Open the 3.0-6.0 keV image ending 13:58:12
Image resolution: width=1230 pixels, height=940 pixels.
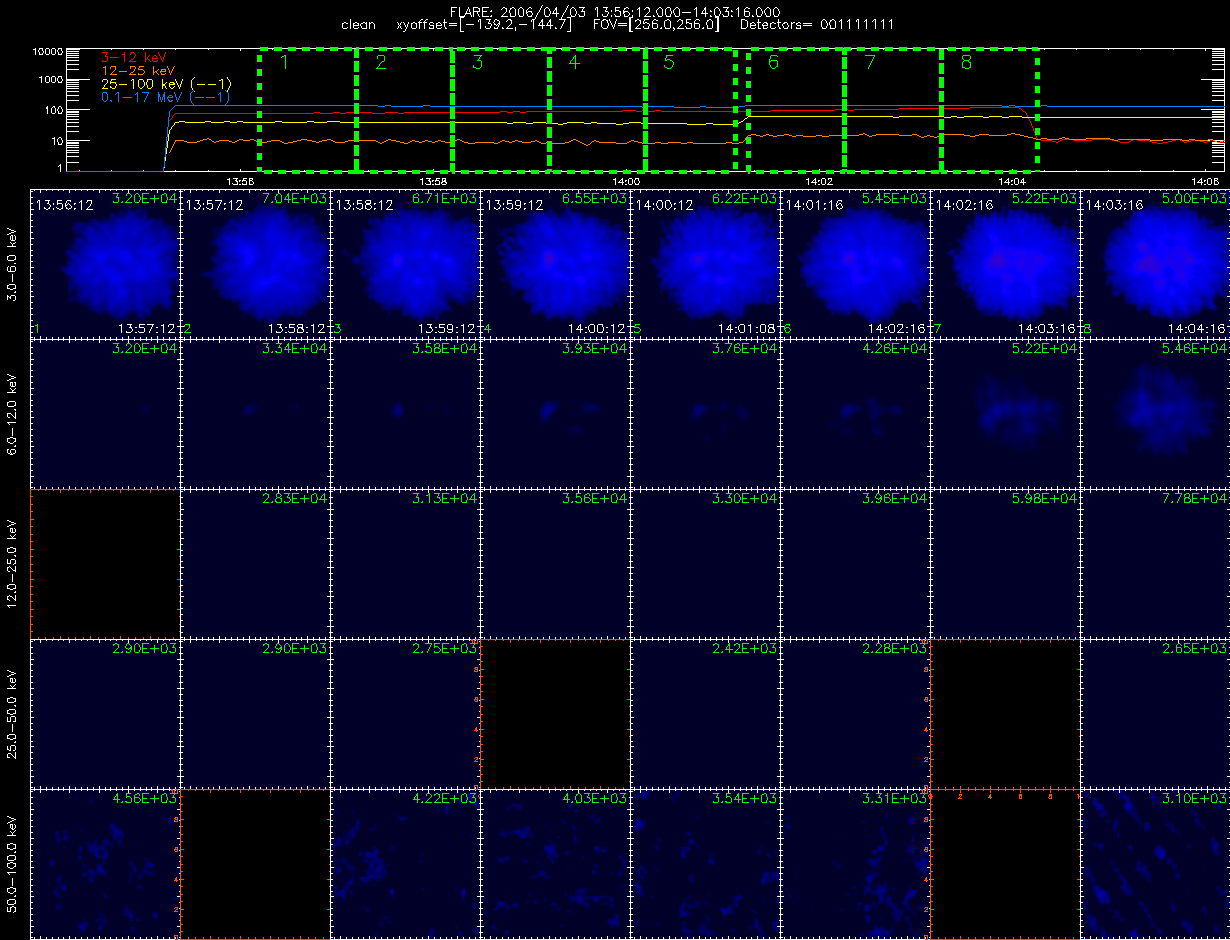coord(255,263)
